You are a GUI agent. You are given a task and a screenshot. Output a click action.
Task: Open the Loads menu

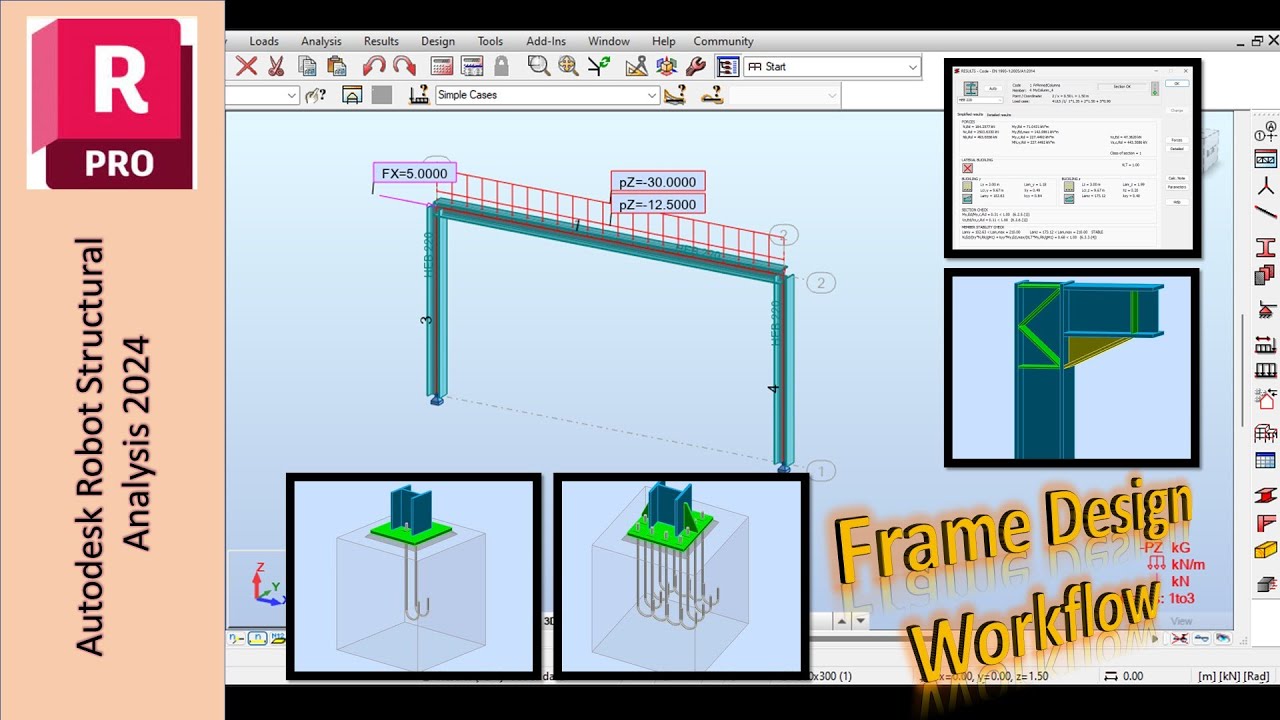click(x=264, y=41)
